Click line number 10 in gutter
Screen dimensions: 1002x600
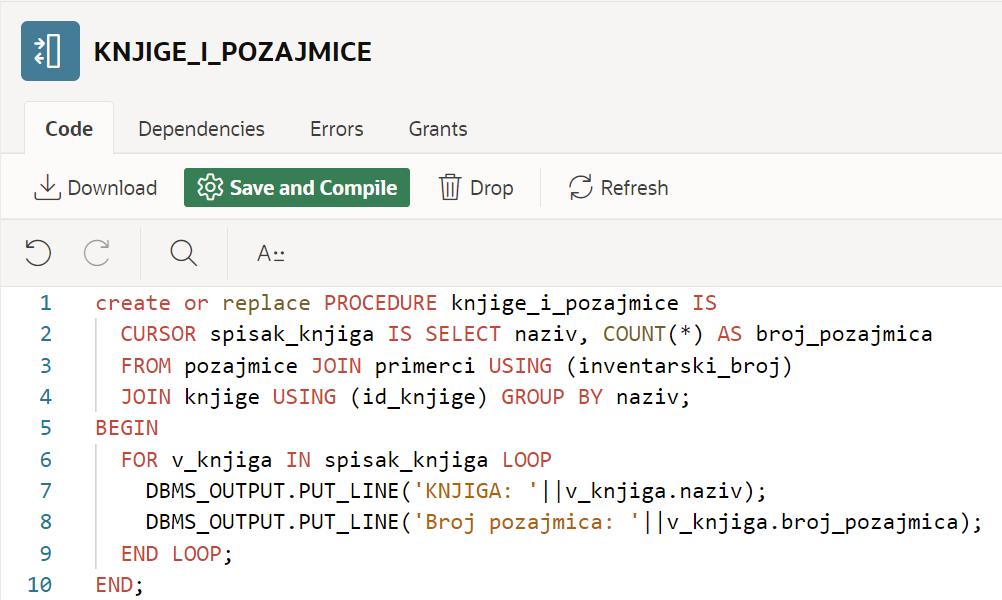(40, 584)
